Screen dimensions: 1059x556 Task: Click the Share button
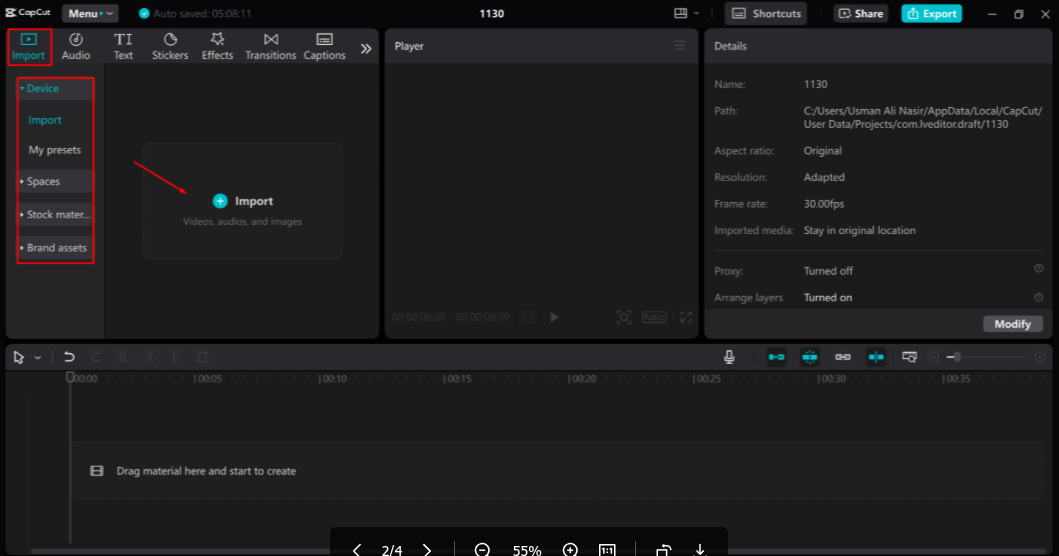pyautogui.click(x=860, y=14)
